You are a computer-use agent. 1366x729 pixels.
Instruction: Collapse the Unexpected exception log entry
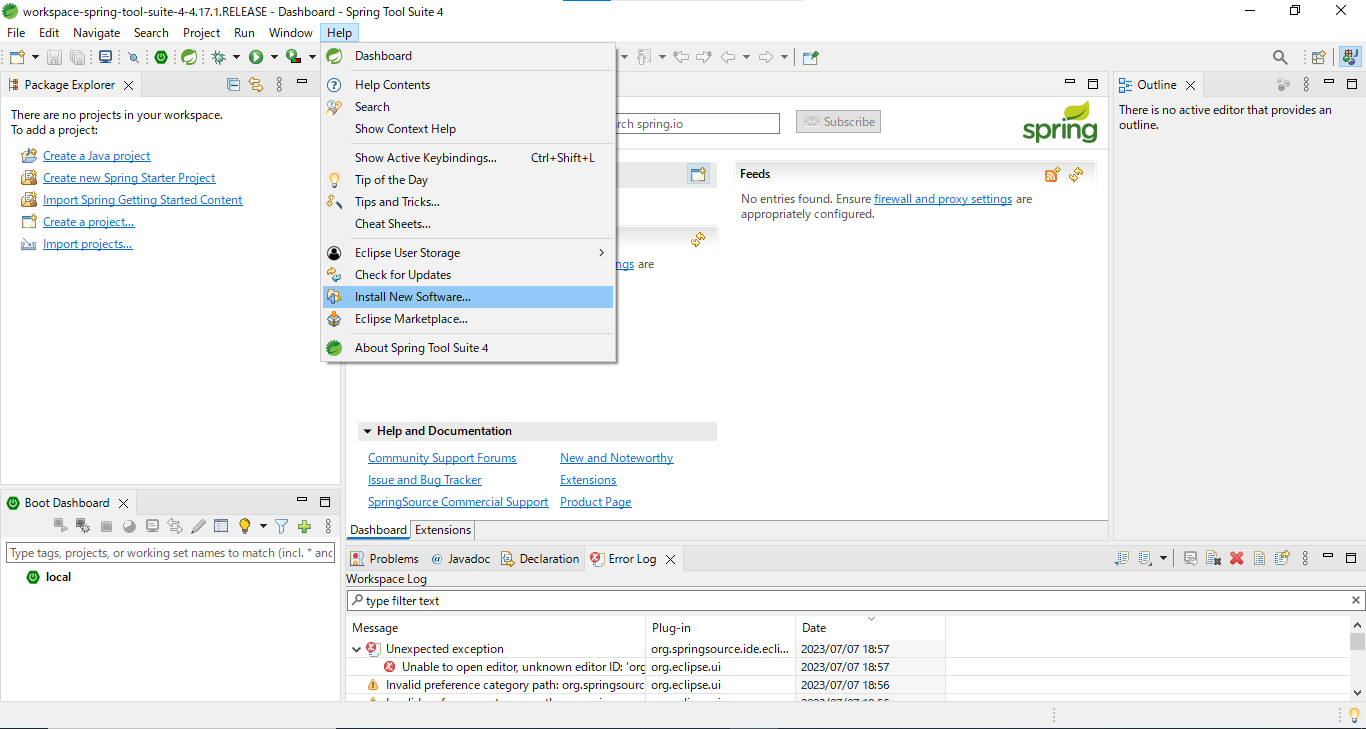pyautogui.click(x=356, y=649)
